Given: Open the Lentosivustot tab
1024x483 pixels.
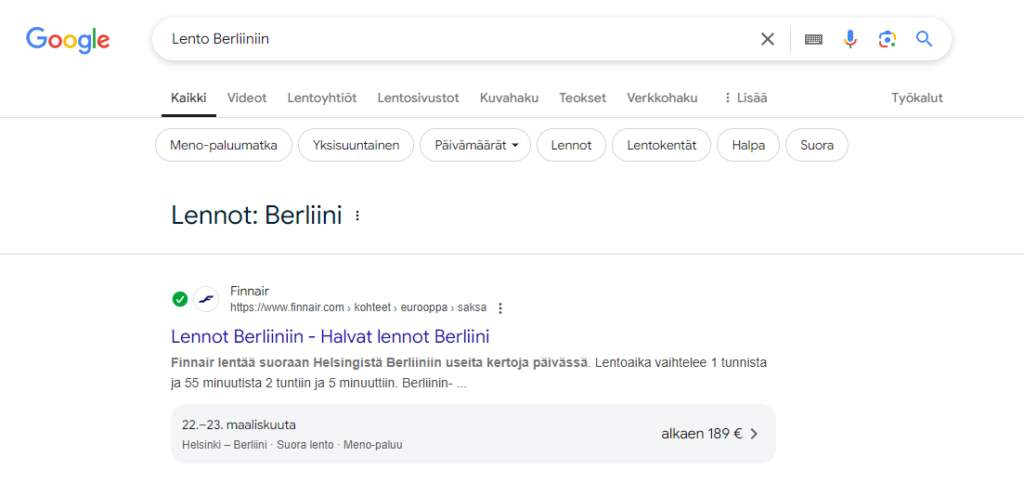Looking at the screenshot, I should [x=418, y=98].
